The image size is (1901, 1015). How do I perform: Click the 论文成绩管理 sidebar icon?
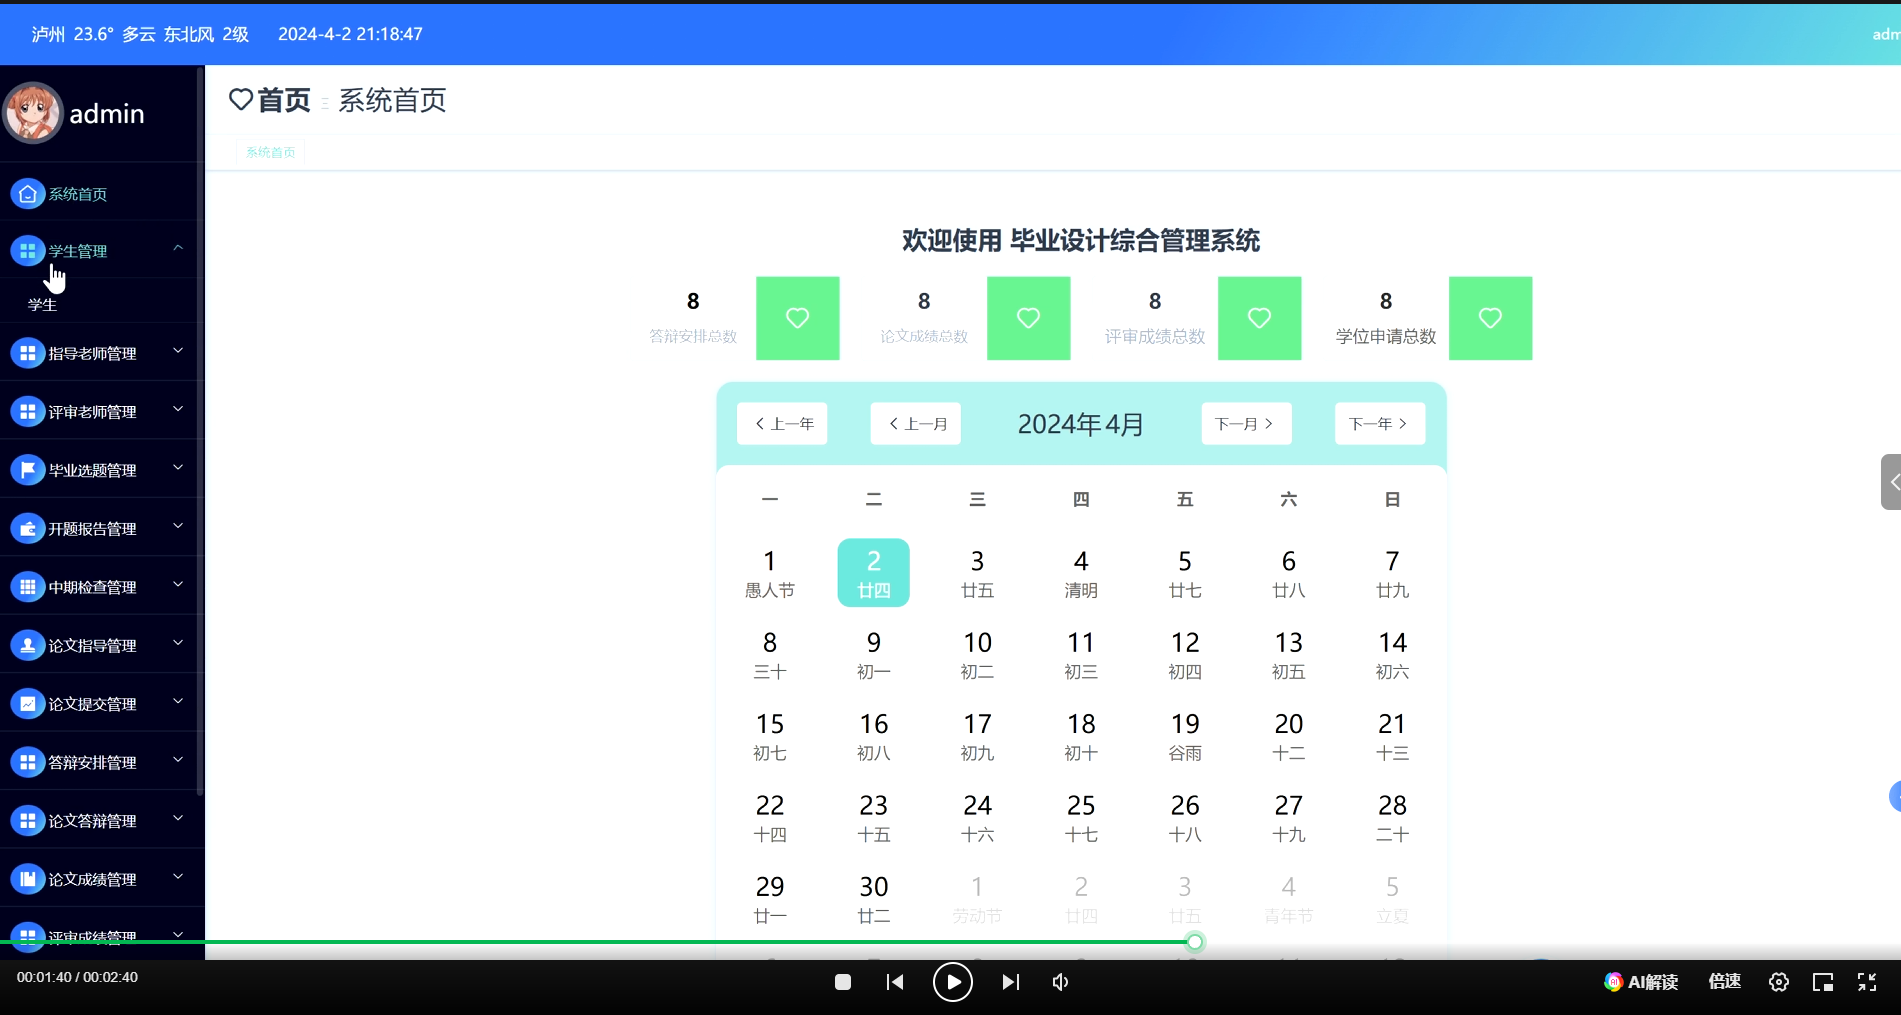click(28, 879)
